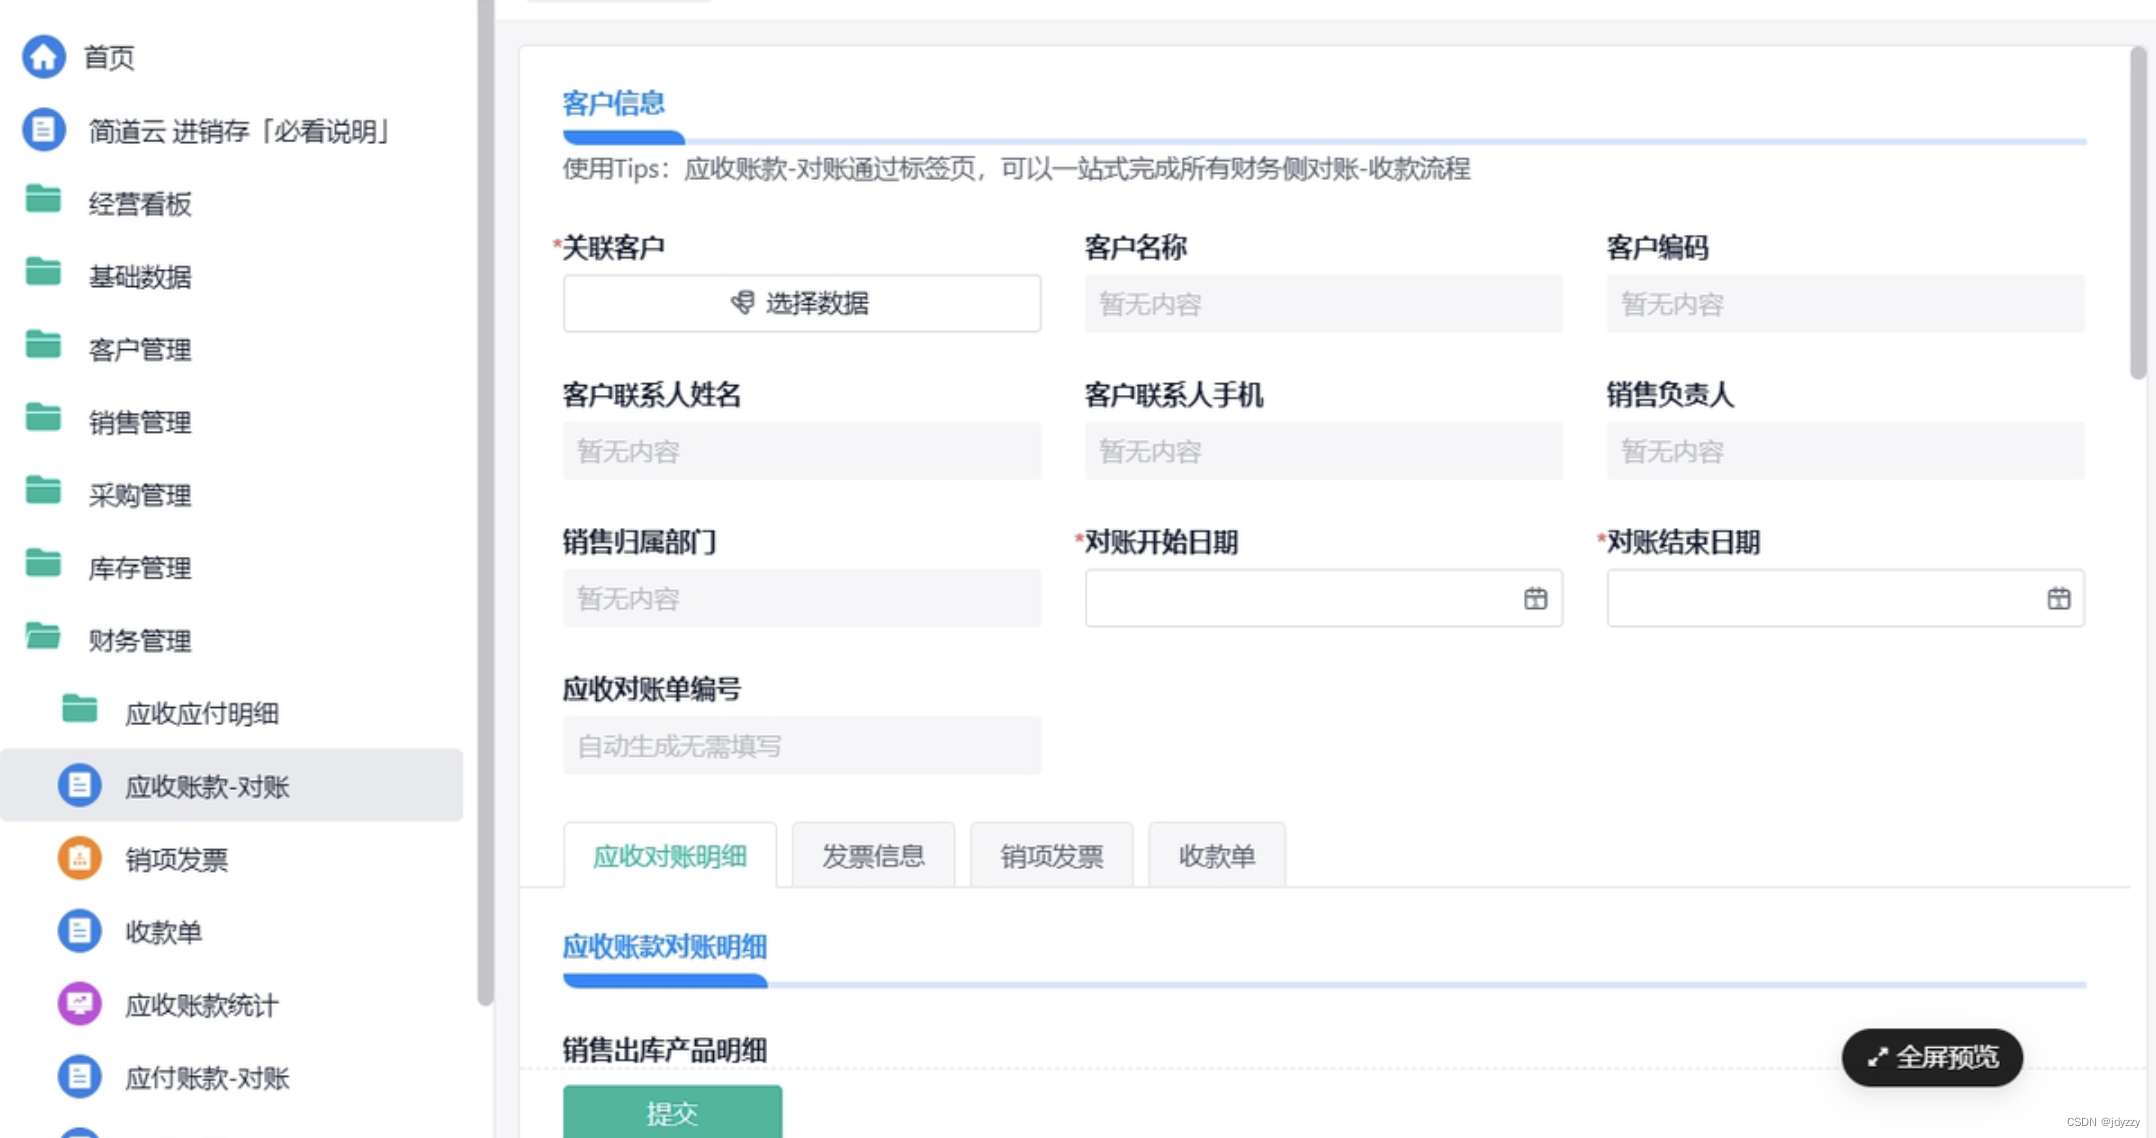Switch to the 应收对账明细 tab
Image resolution: width=2156 pixels, height=1138 pixels.
(670, 856)
